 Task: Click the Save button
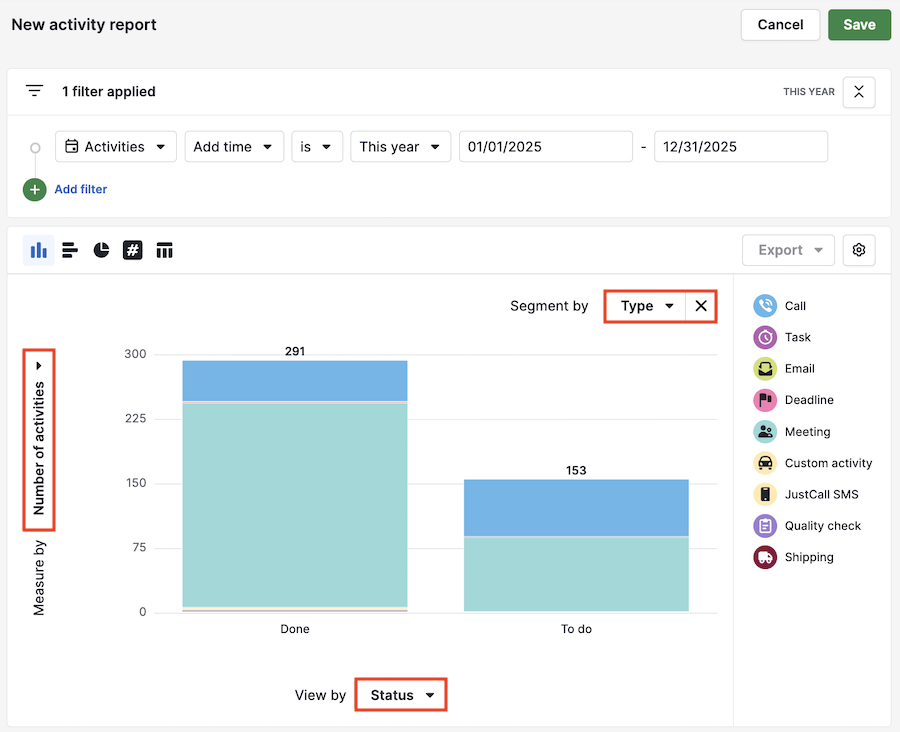click(x=859, y=25)
